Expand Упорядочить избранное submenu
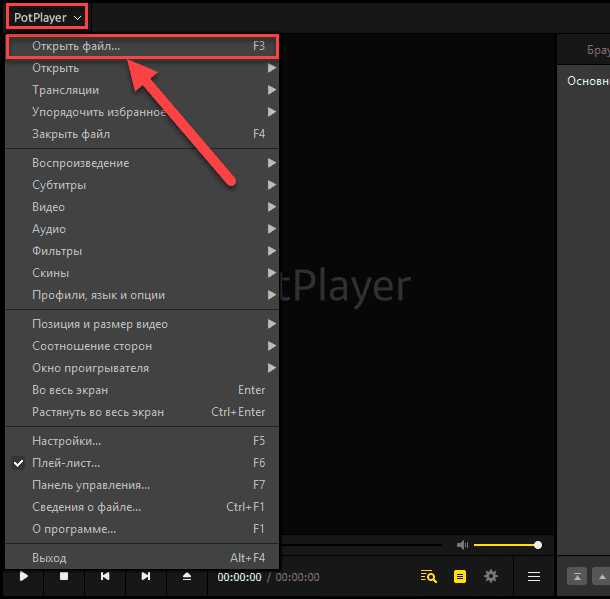610x599 pixels. click(x=142, y=112)
